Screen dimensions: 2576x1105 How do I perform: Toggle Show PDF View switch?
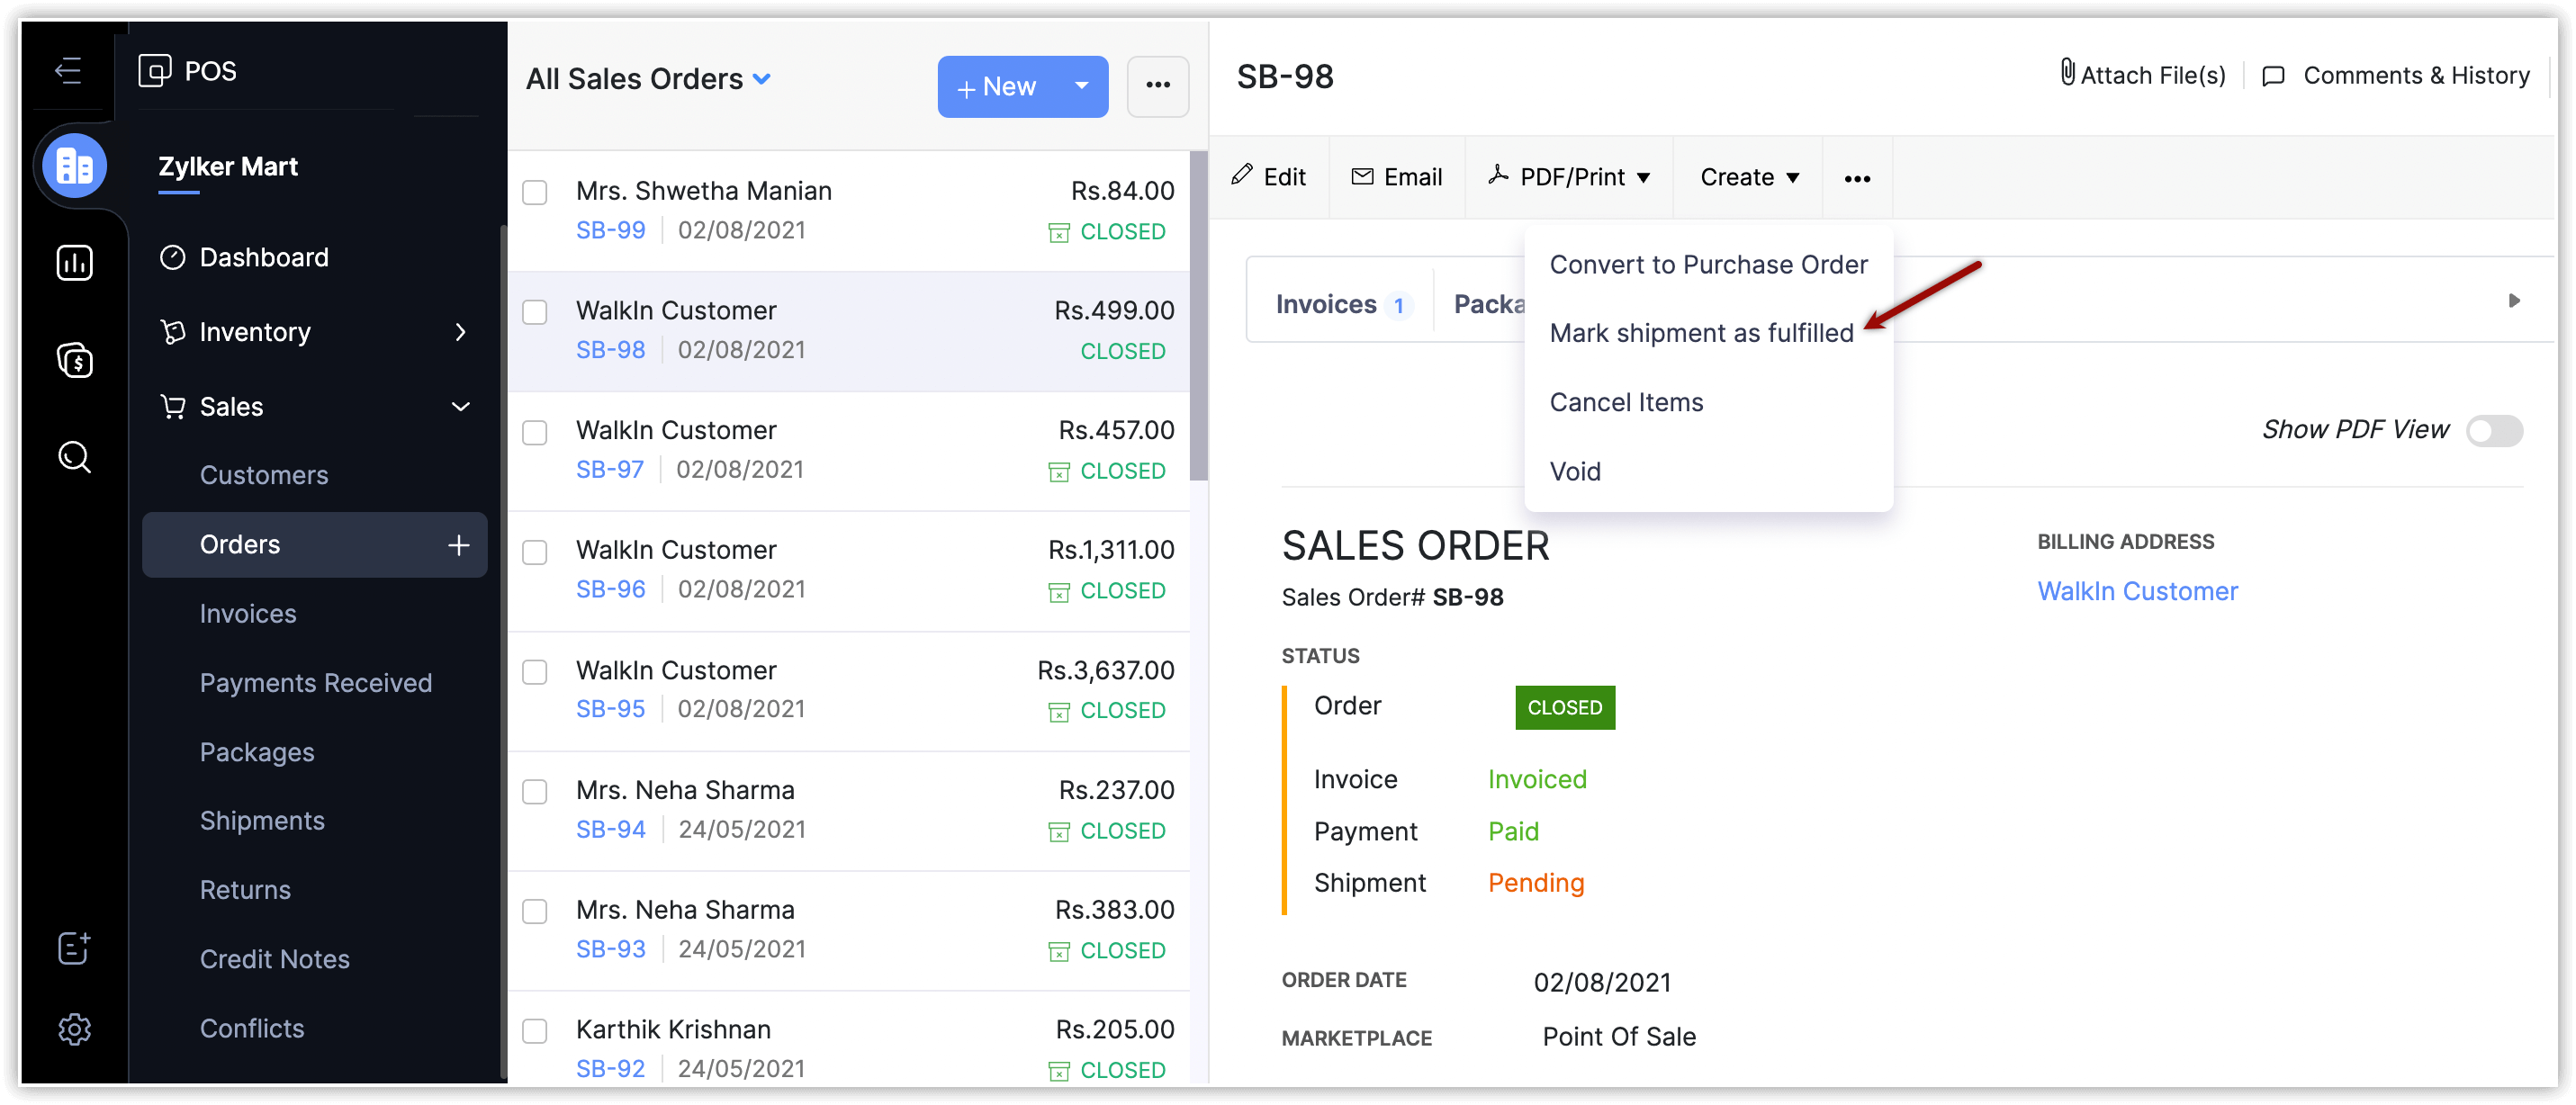[2493, 431]
